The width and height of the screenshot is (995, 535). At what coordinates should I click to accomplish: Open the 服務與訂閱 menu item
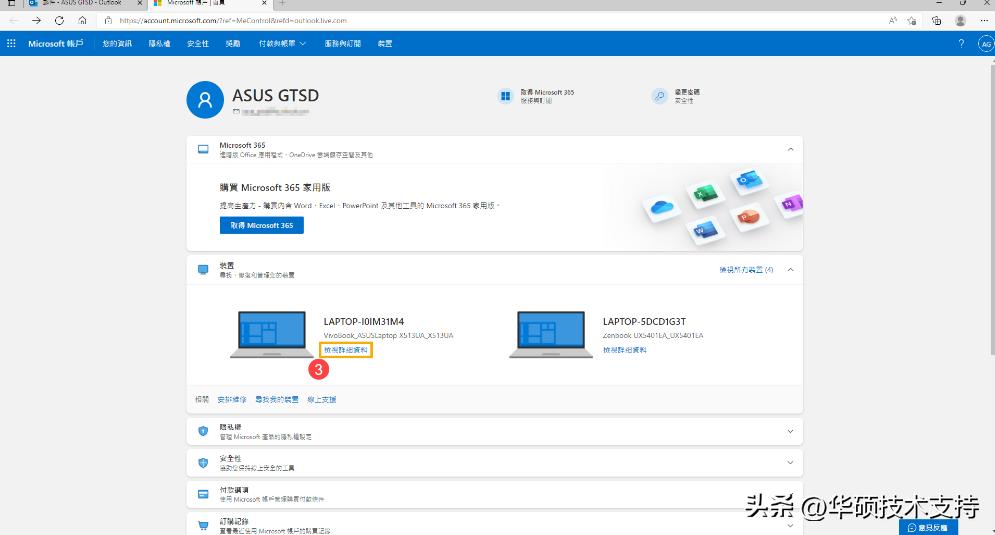tap(343, 43)
